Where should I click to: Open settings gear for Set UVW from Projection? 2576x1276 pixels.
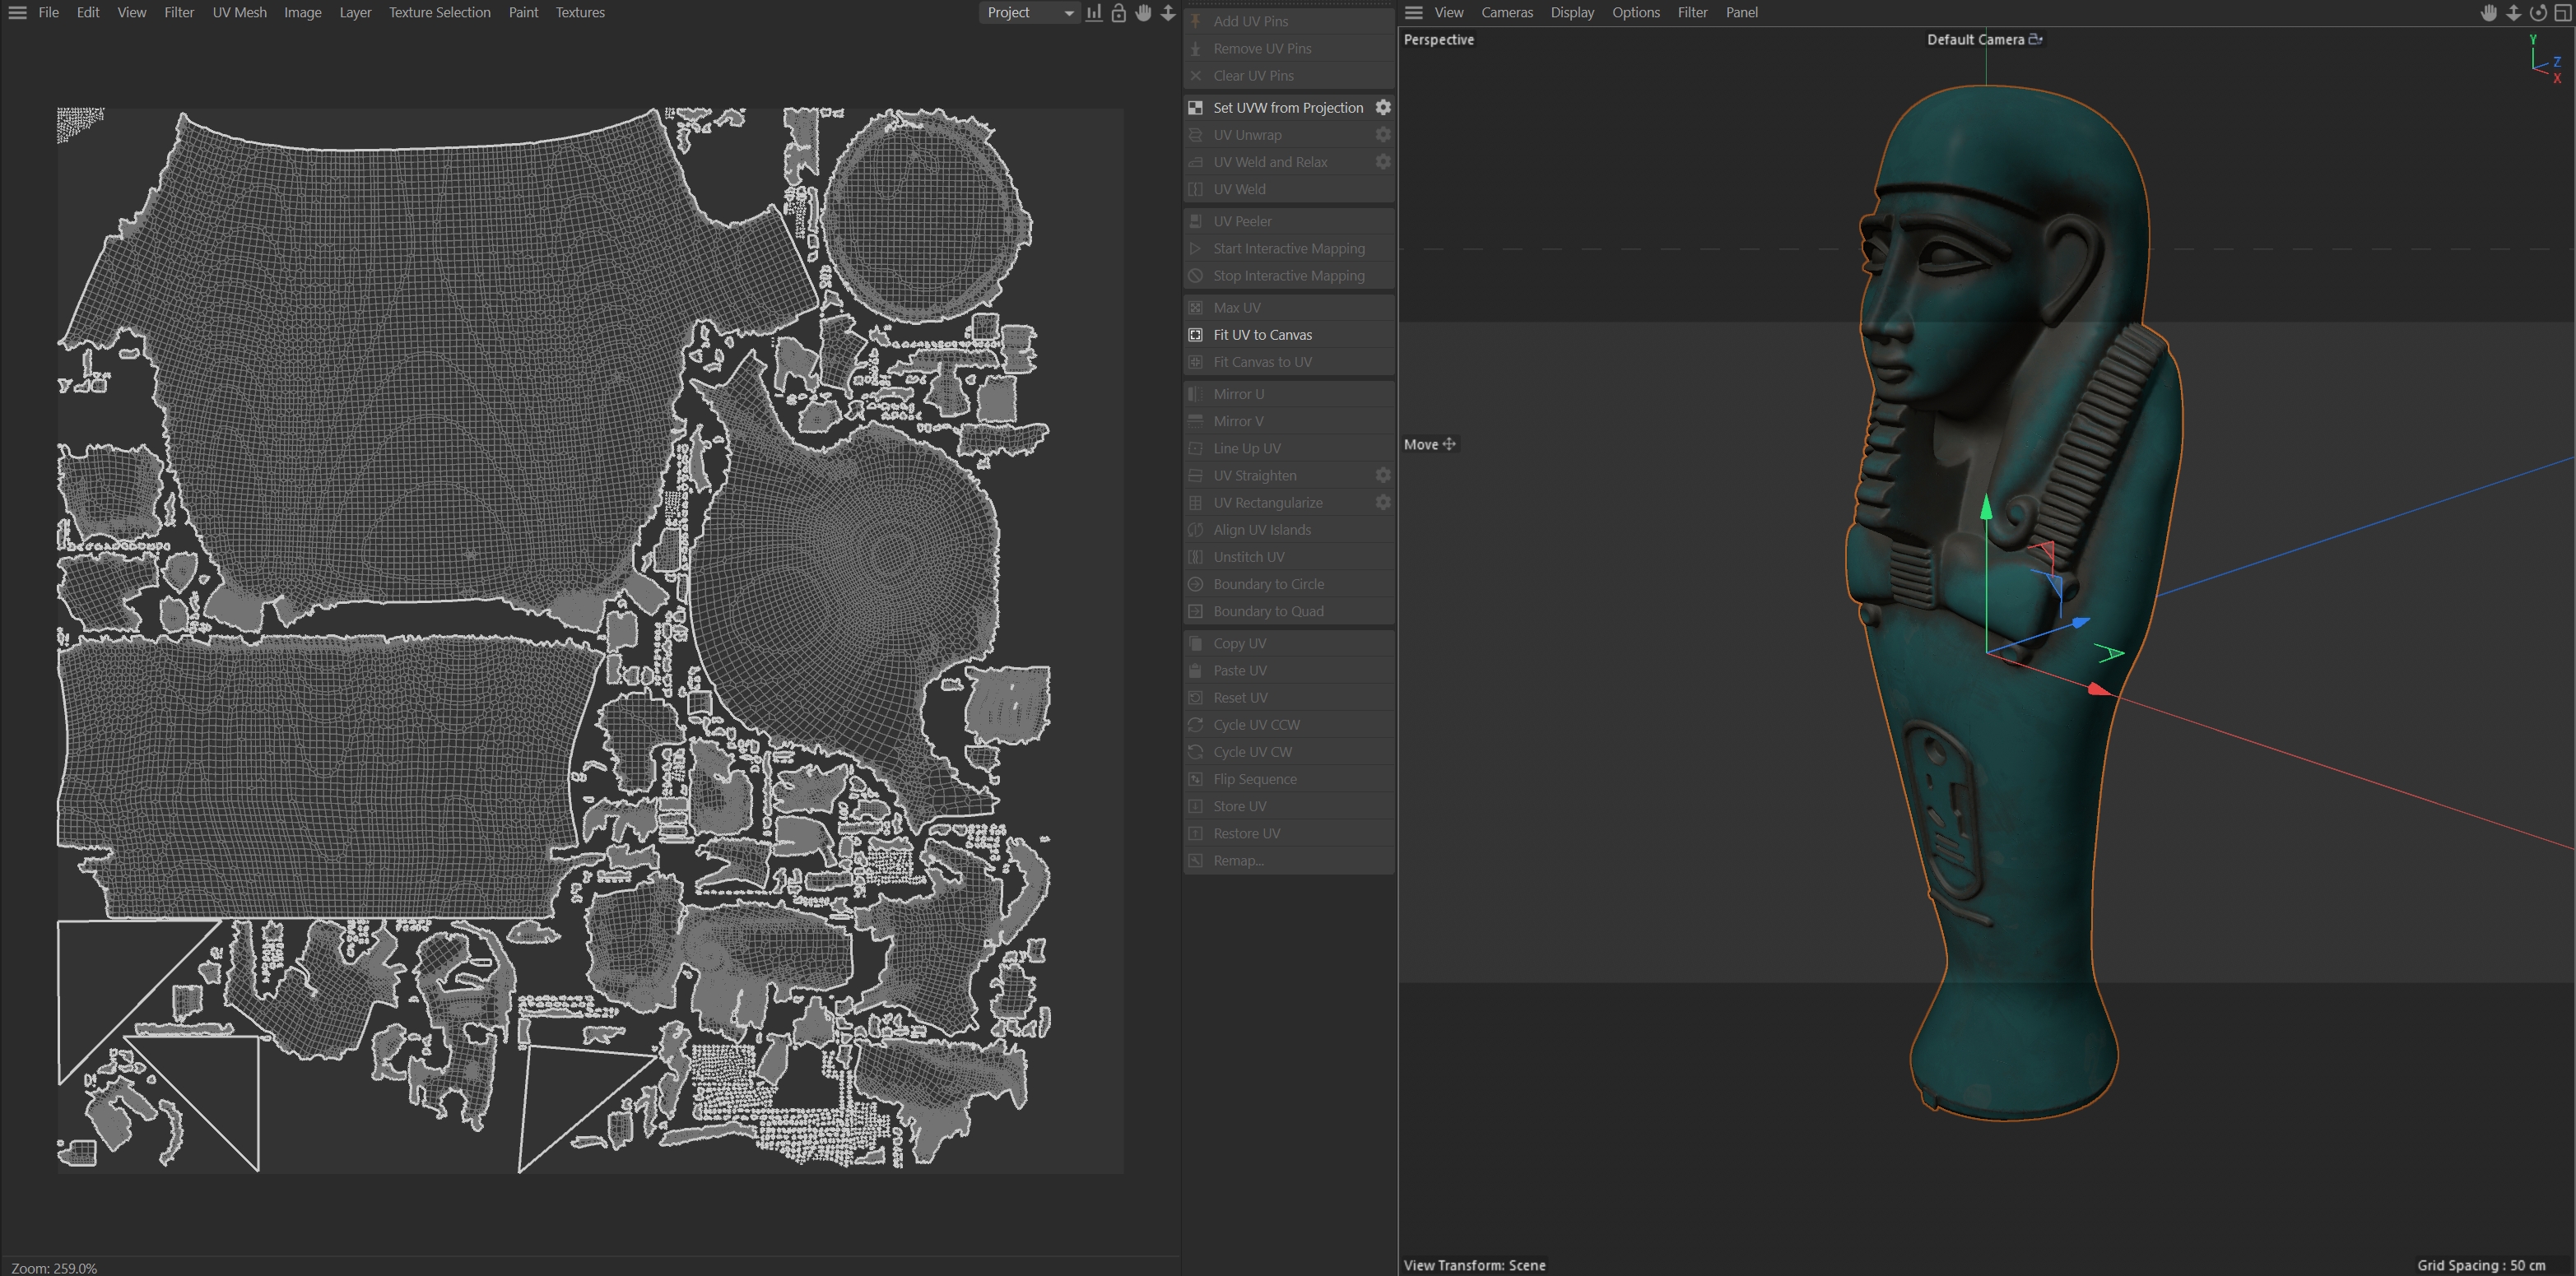(x=1383, y=107)
